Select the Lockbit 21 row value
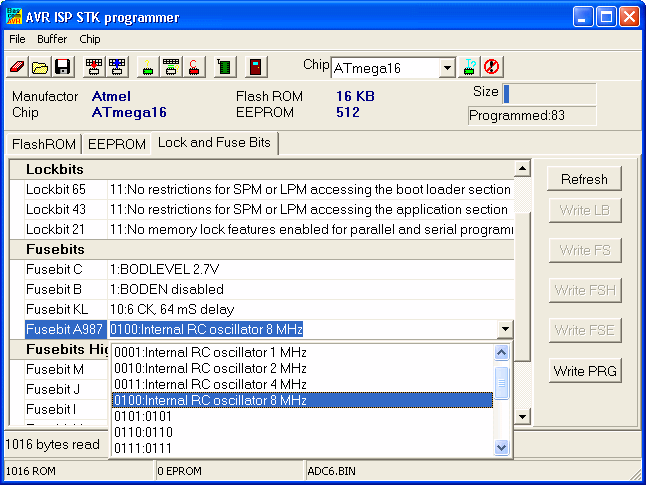Image resolution: width=646 pixels, height=485 pixels. [x=311, y=229]
